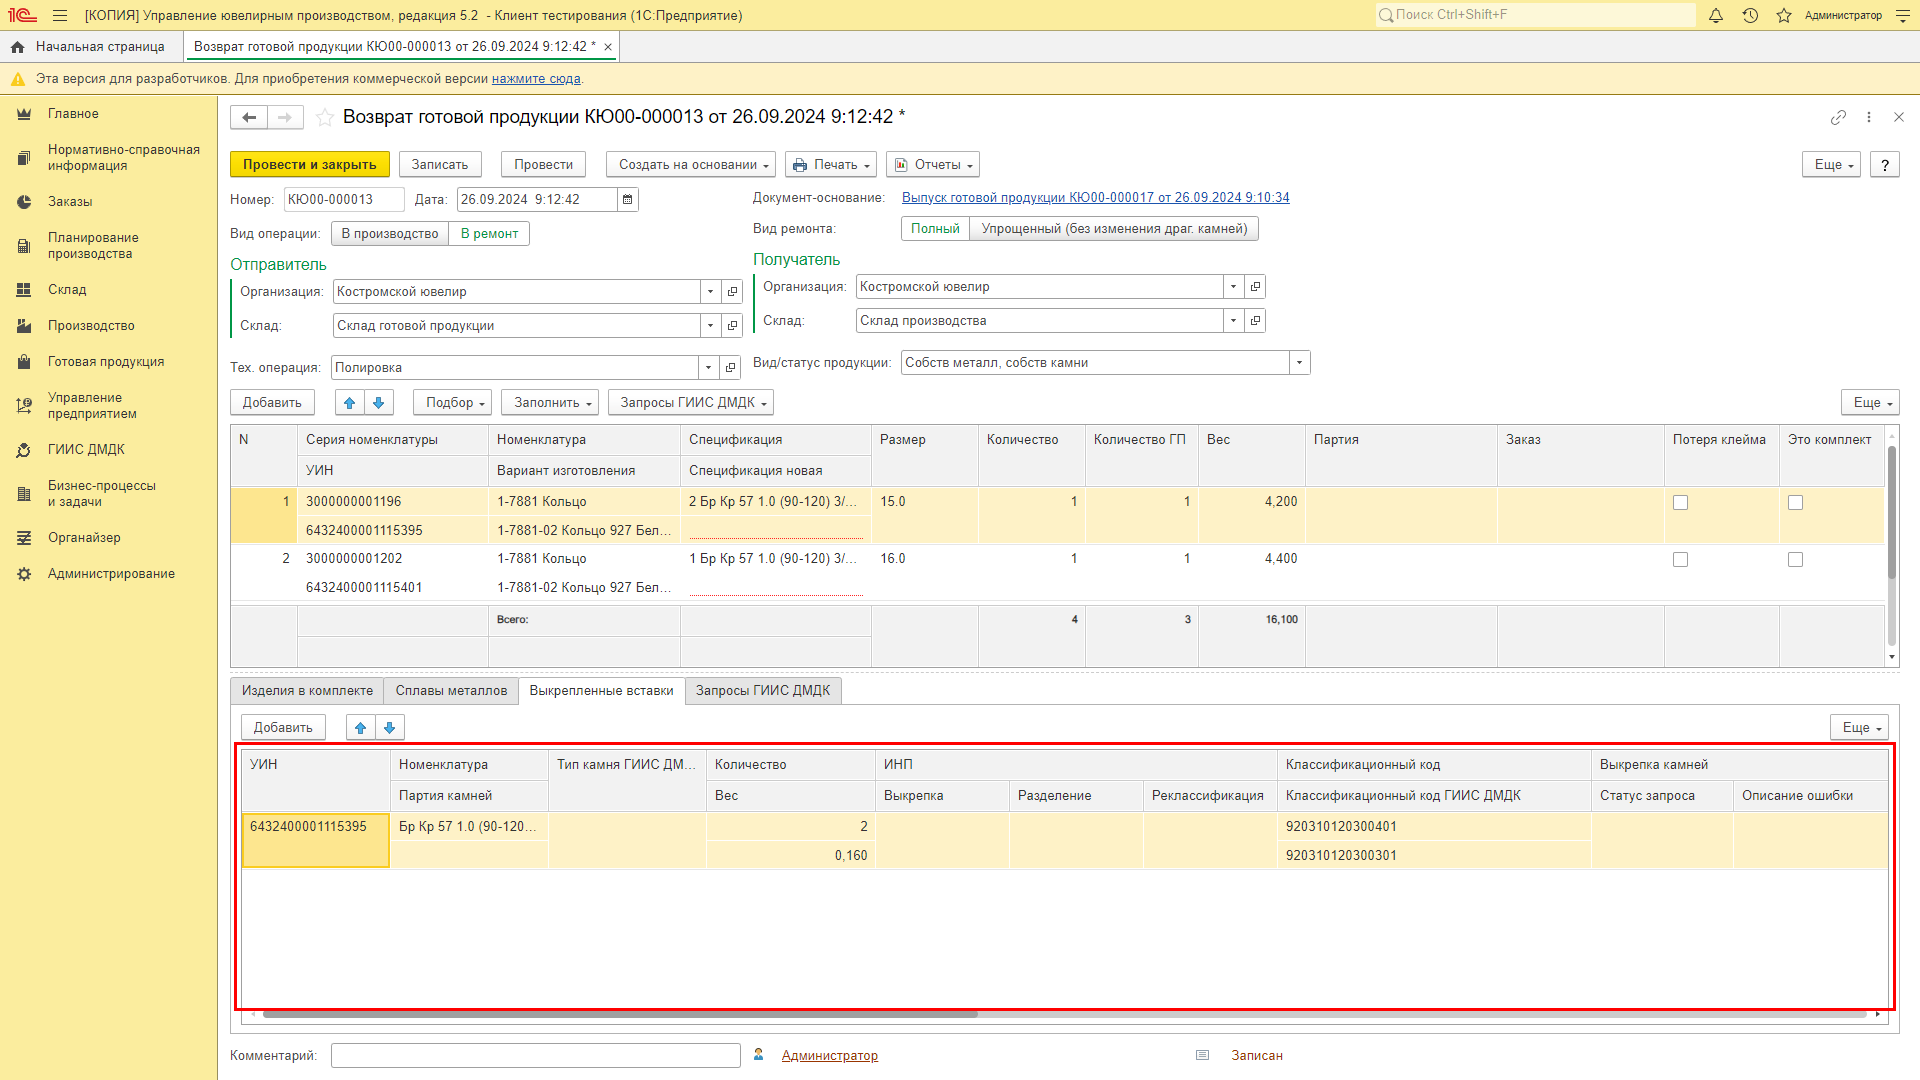Move product row down arrow
Image resolution: width=1920 pixels, height=1080 pixels.
click(x=378, y=403)
